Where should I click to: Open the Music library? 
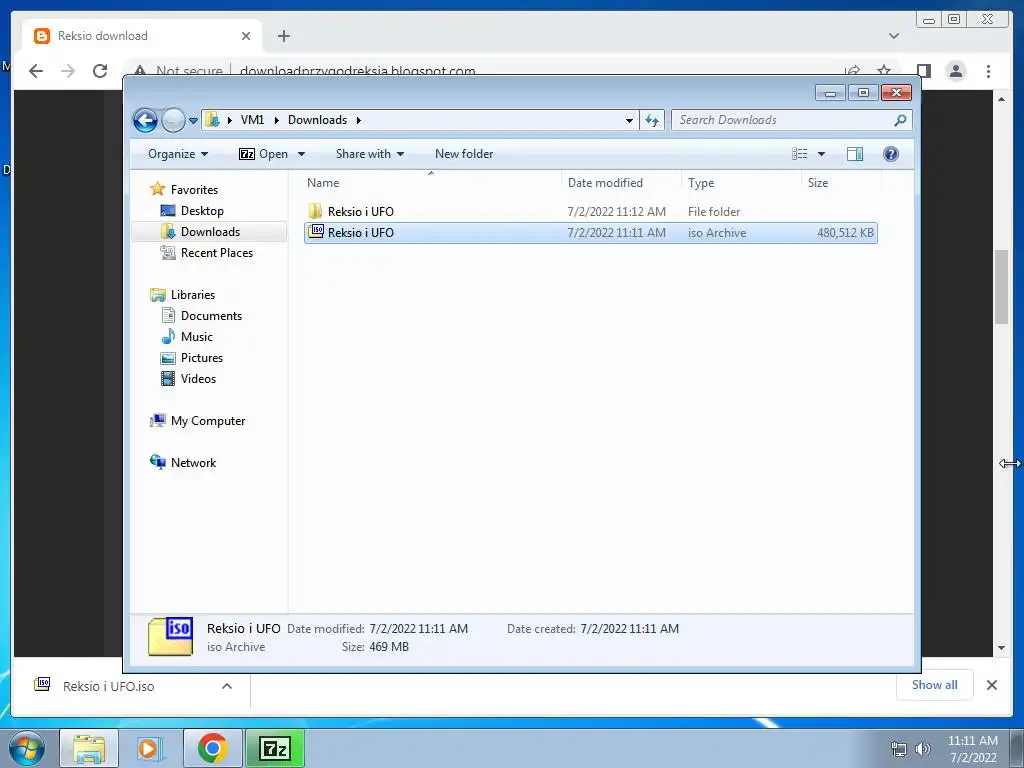coord(197,337)
